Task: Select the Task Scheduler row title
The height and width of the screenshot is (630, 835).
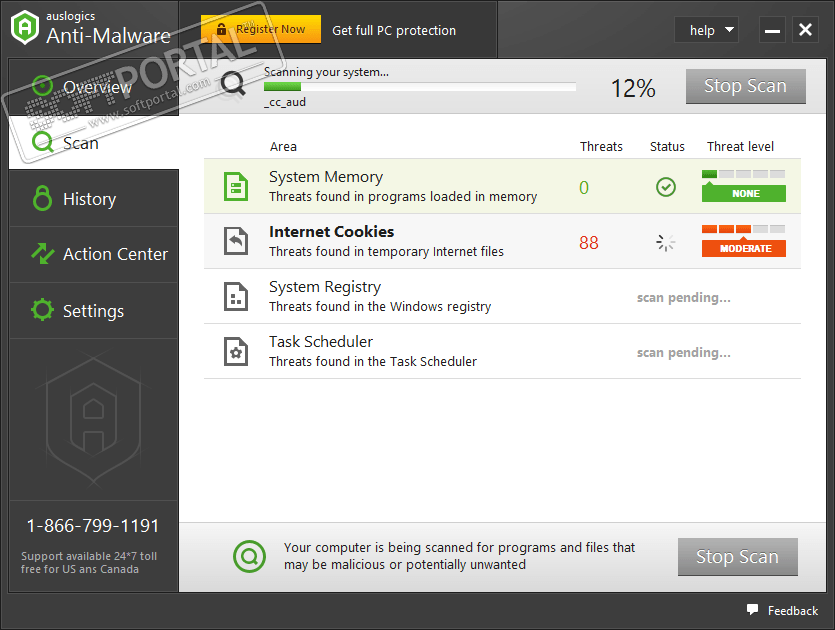Action: pos(321,342)
